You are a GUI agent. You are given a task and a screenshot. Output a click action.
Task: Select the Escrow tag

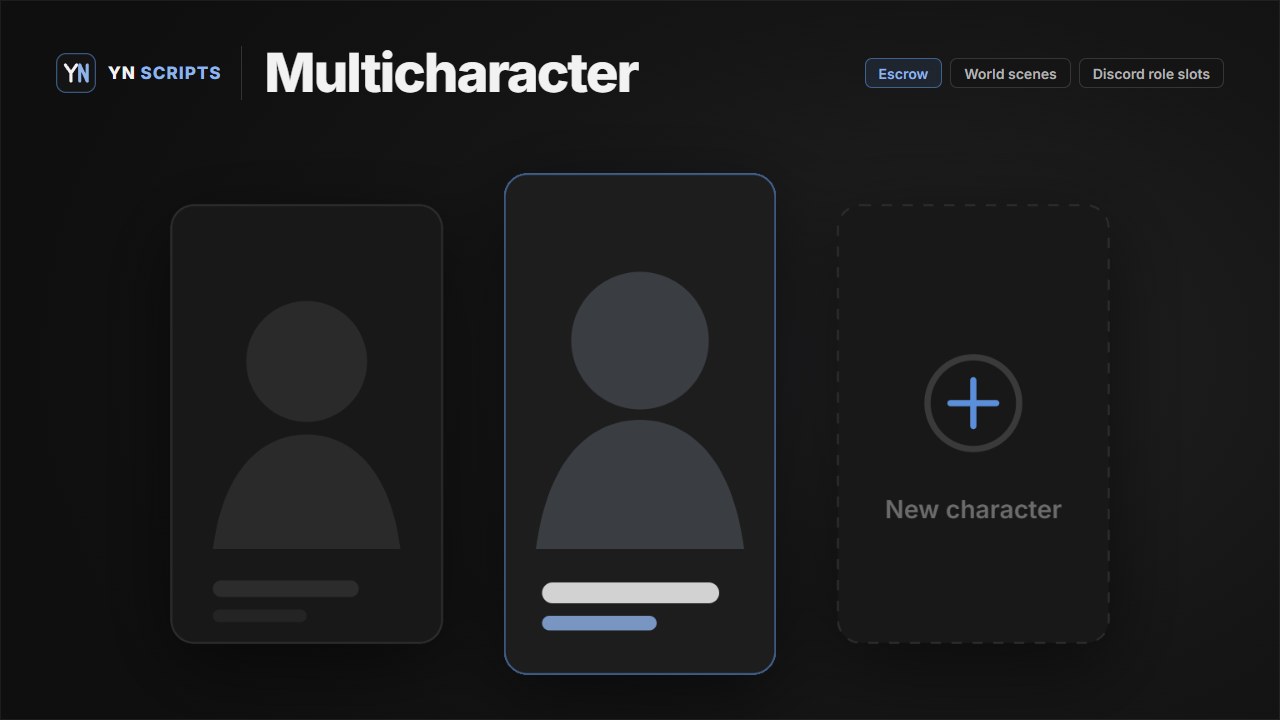pyautogui.click(x=903, y=73)
